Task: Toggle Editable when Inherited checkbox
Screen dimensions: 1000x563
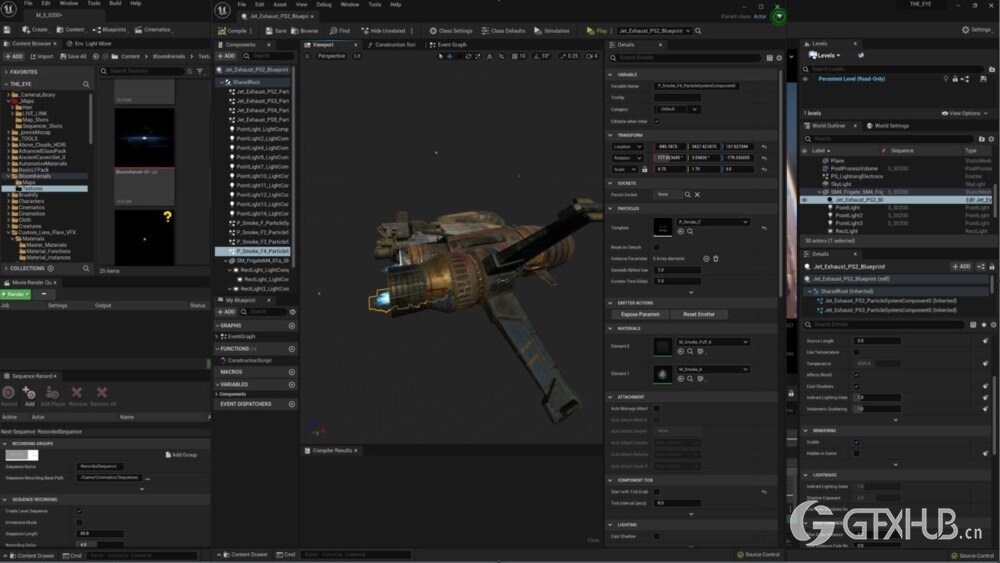Action: coord(656,121)
